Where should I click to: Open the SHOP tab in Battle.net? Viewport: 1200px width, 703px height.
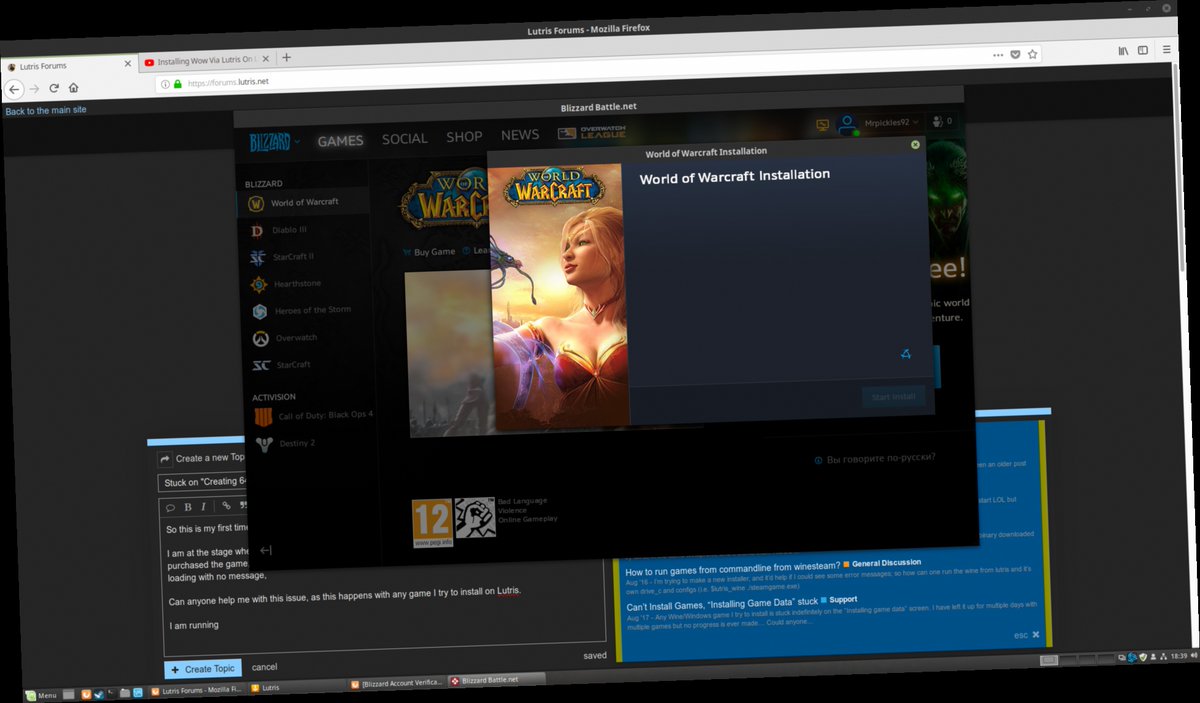[464, 137]
